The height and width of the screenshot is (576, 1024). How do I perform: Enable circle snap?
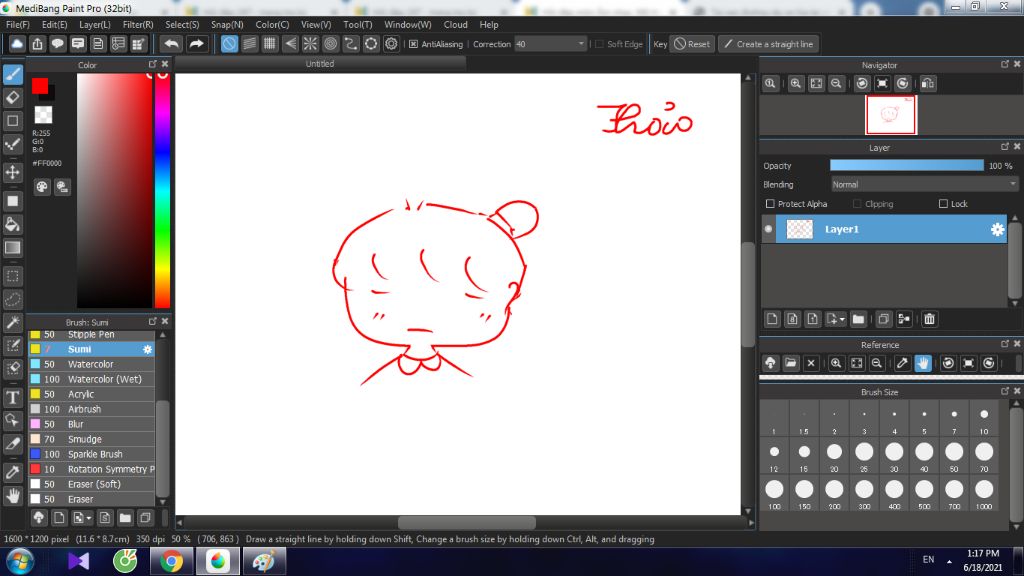pyautogui.click(x=330, y=44)
